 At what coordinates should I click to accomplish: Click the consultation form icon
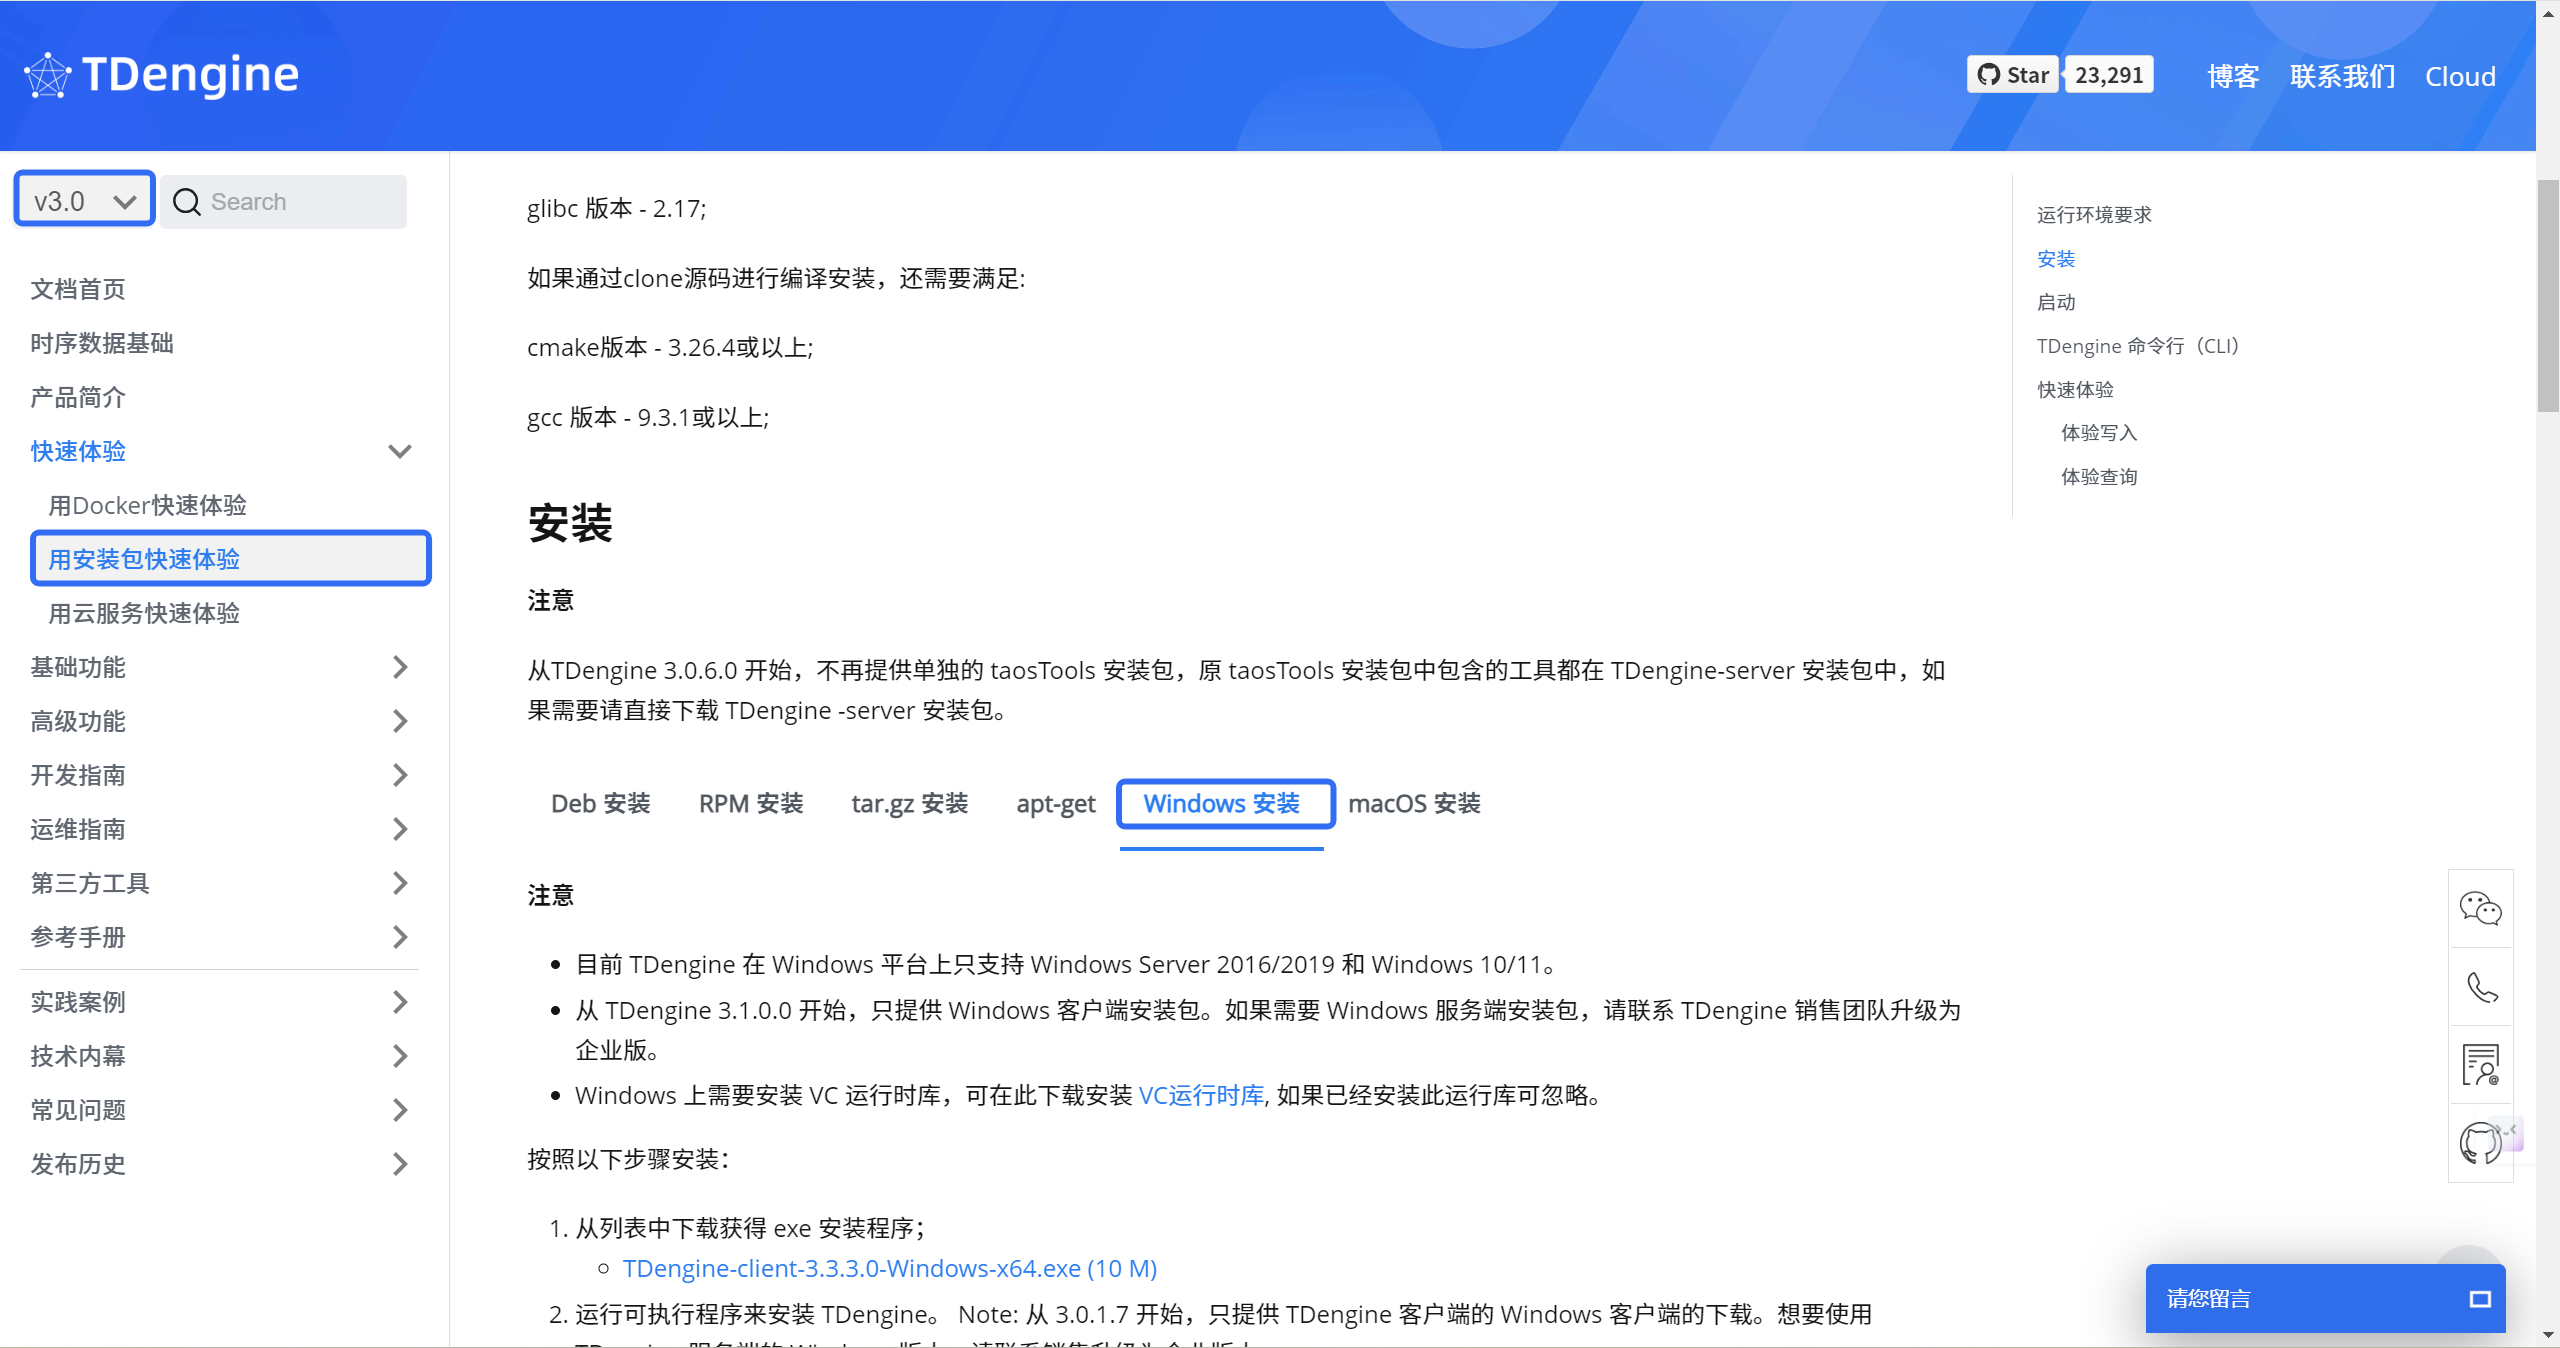tap(2481, 1064)
